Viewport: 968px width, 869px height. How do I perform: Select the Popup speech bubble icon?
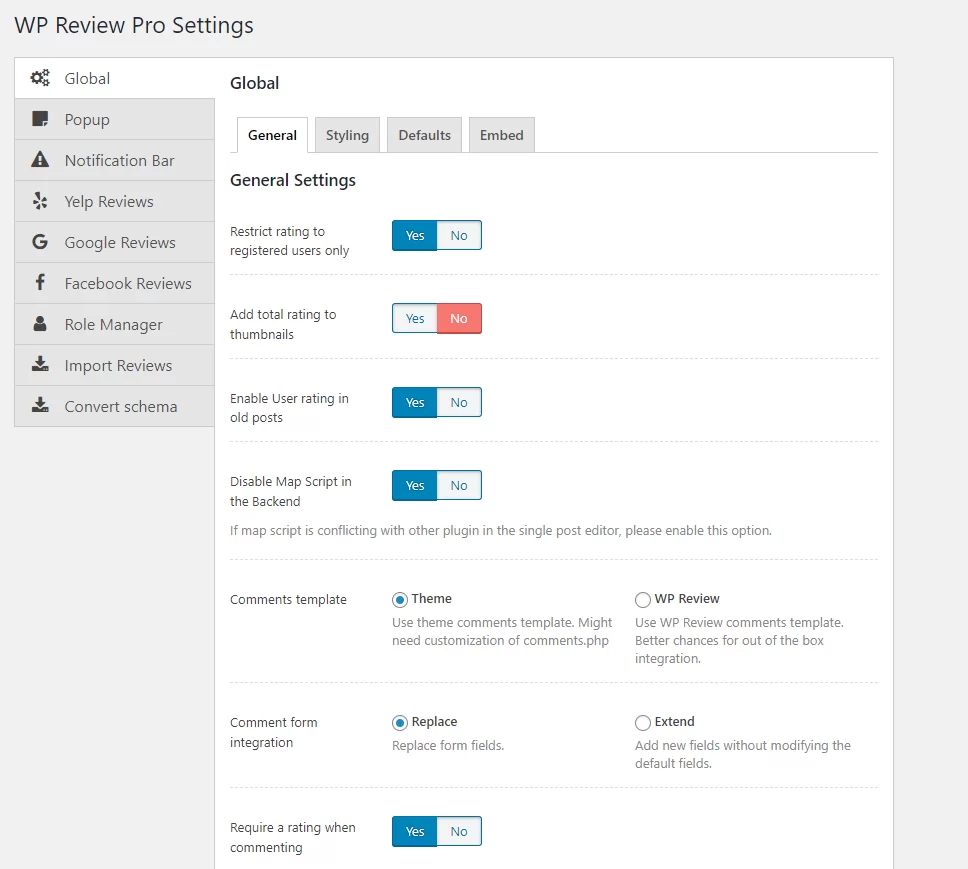coord(41,119)
